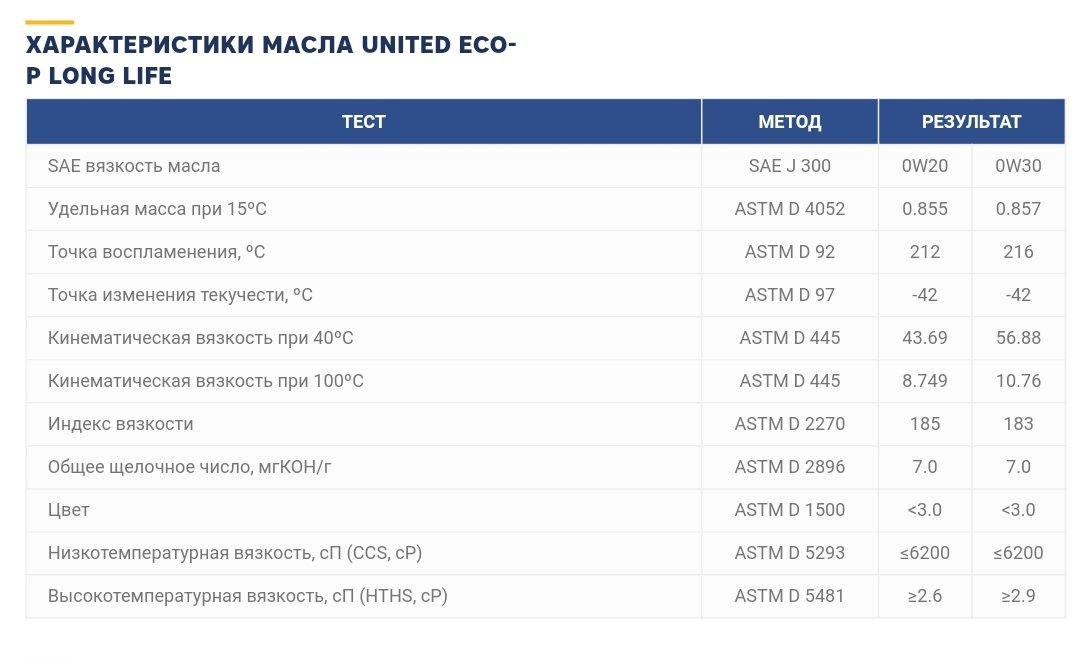Select the ASTM D 5293 method cell

[x=789, y=553]
